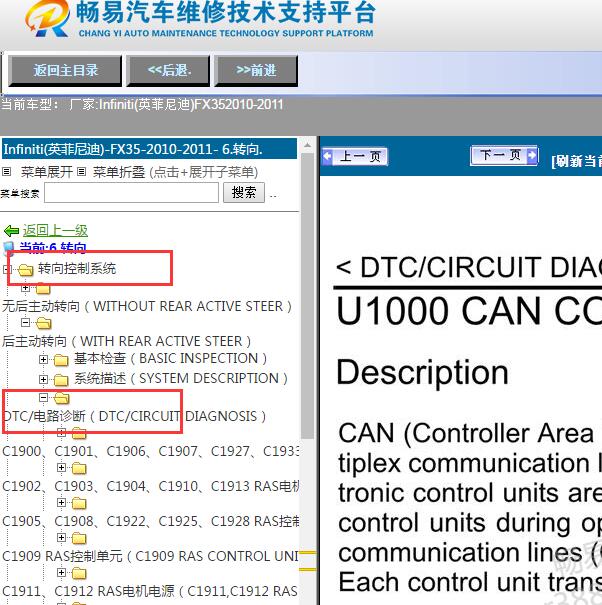Click the 搜索 search button
Viewport: 602px width, 605px height.
[244, 192]
